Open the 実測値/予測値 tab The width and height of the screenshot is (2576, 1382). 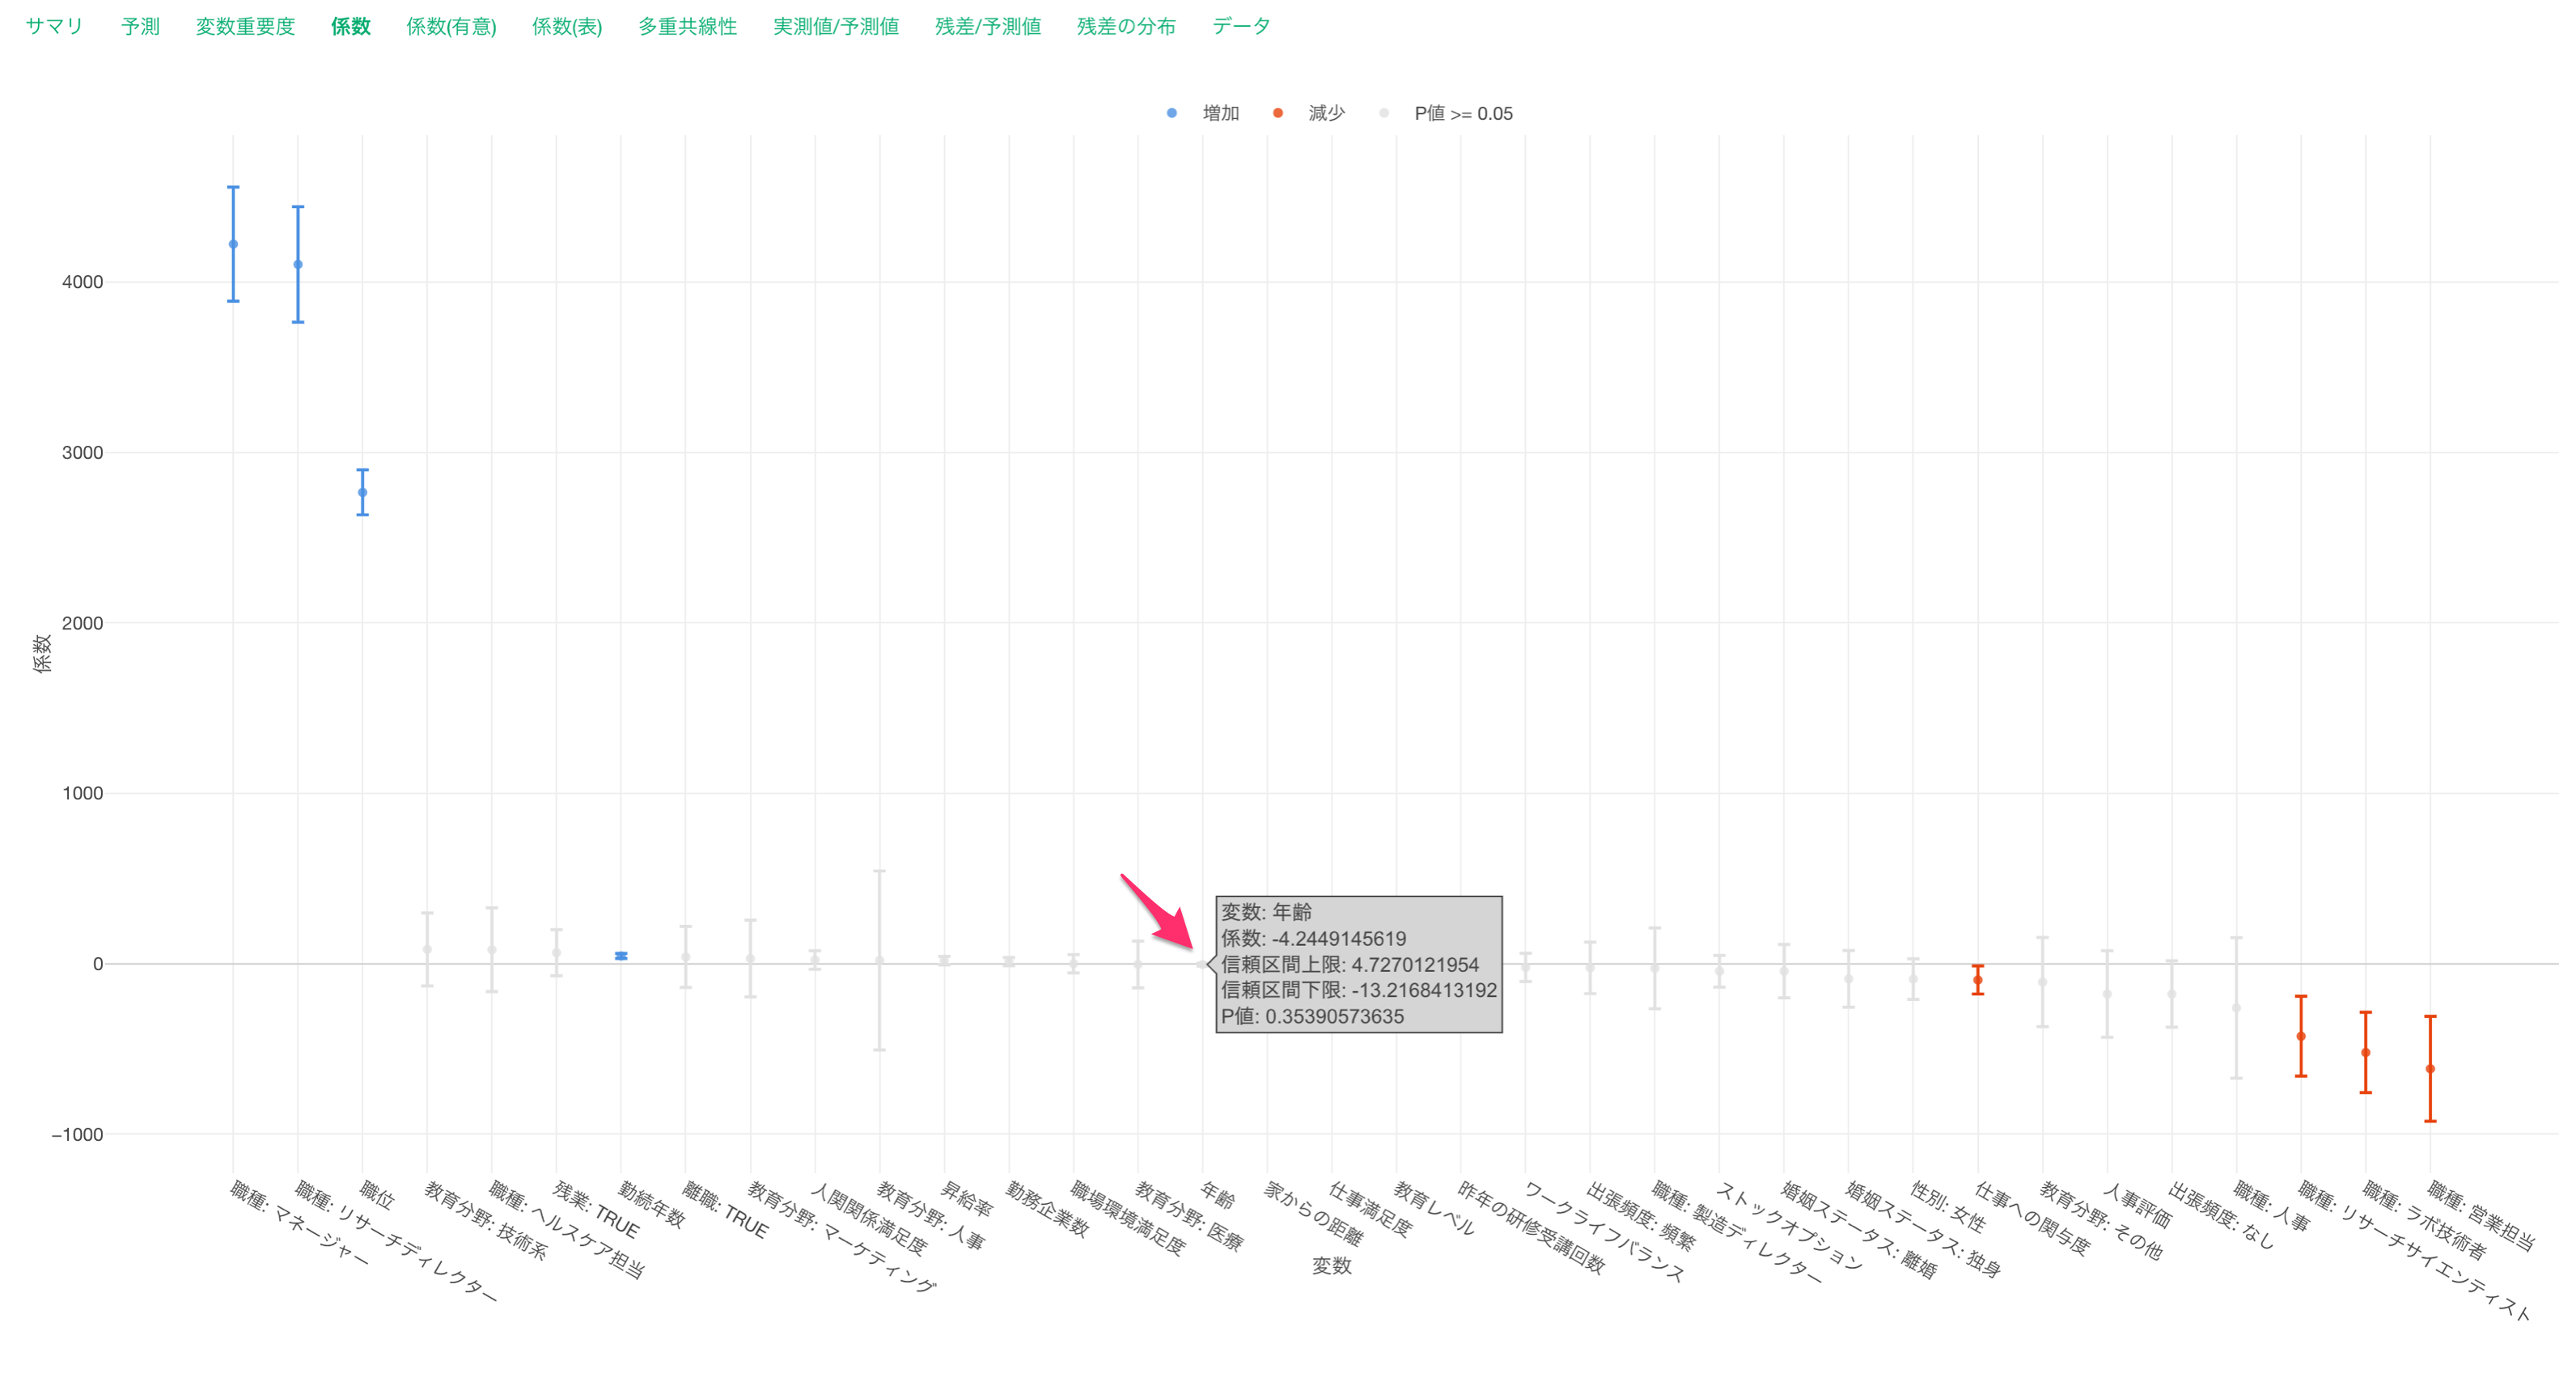click(x=835, y=26)
